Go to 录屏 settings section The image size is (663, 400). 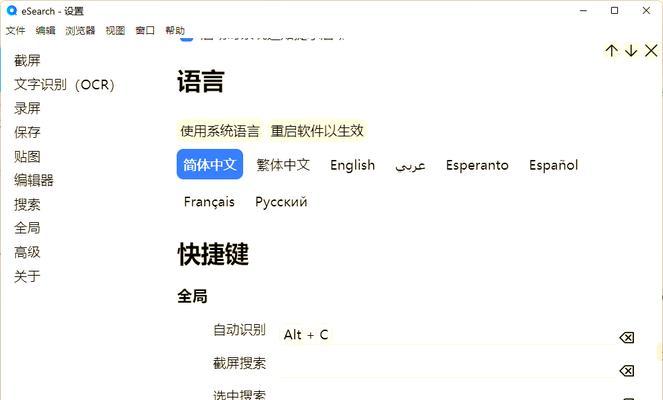click(27, 108)
